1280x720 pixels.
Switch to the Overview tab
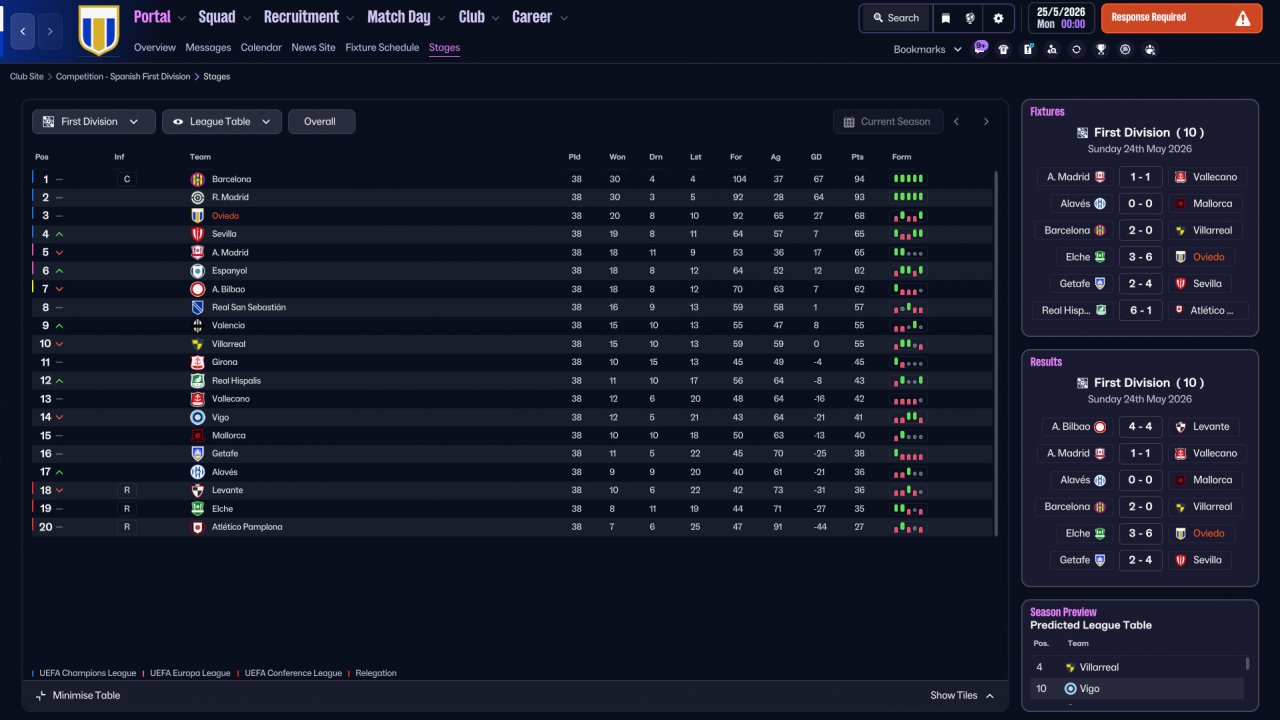pyautogui.click(x=154, y=48)
